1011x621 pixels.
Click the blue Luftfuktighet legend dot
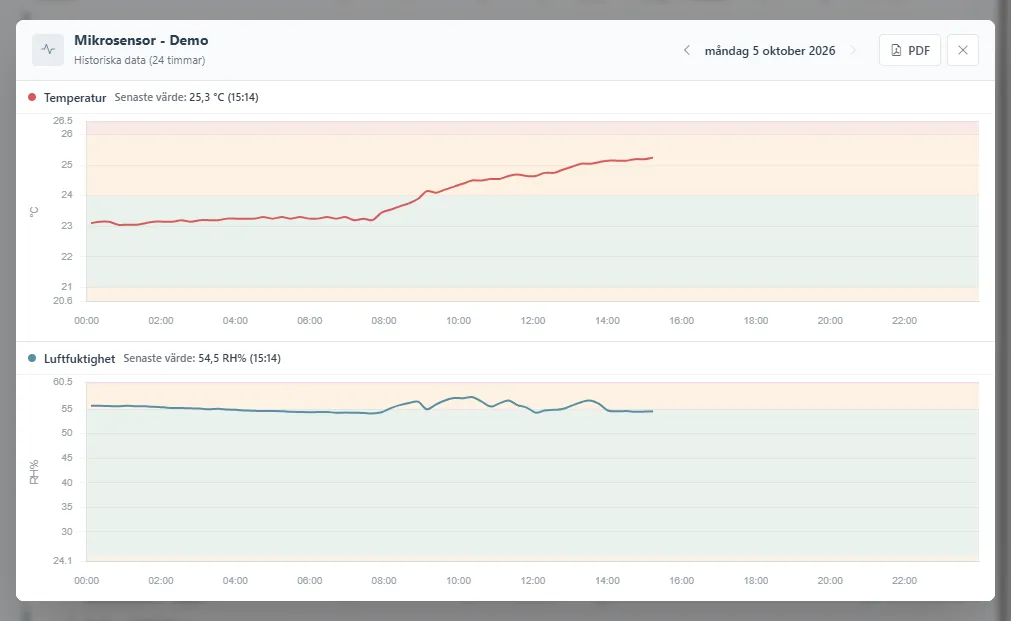(x=32, y=359)
